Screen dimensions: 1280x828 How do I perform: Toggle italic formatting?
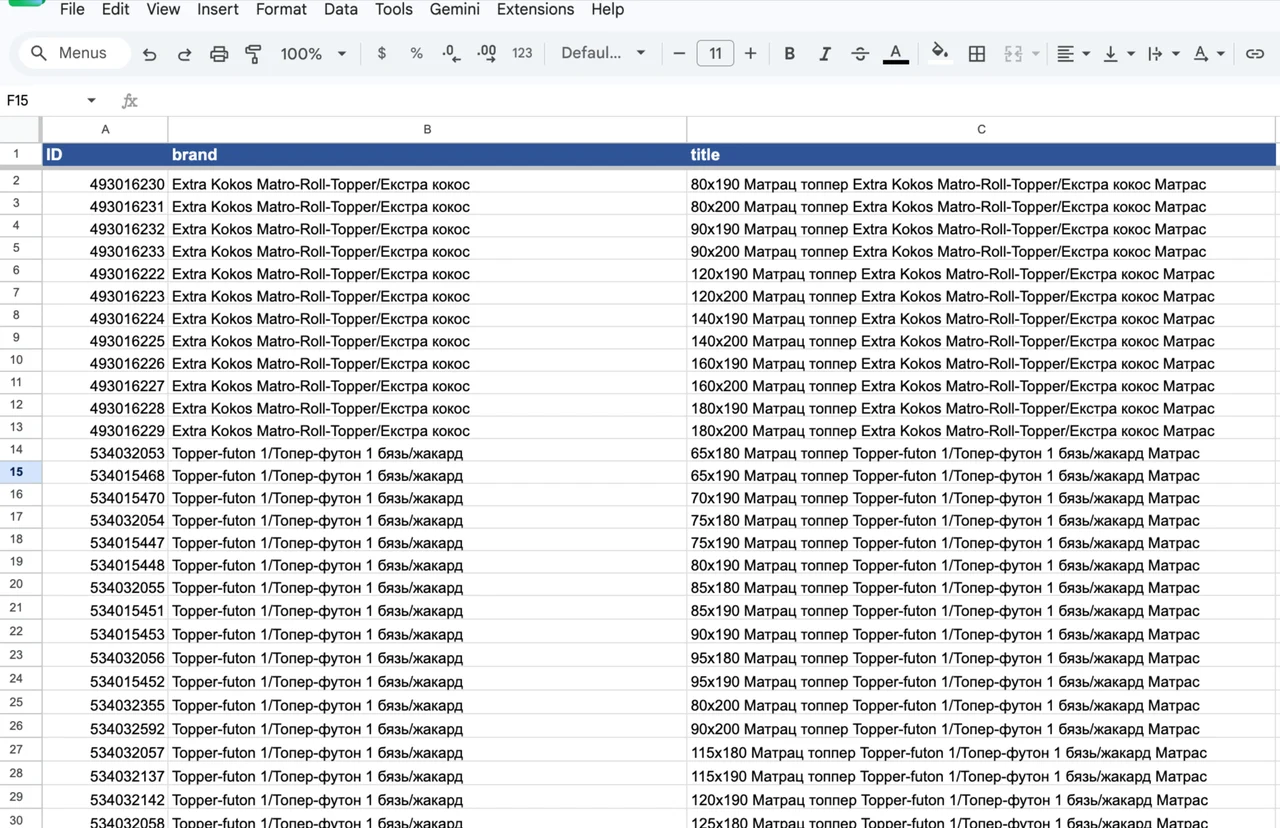pos(825,54)
